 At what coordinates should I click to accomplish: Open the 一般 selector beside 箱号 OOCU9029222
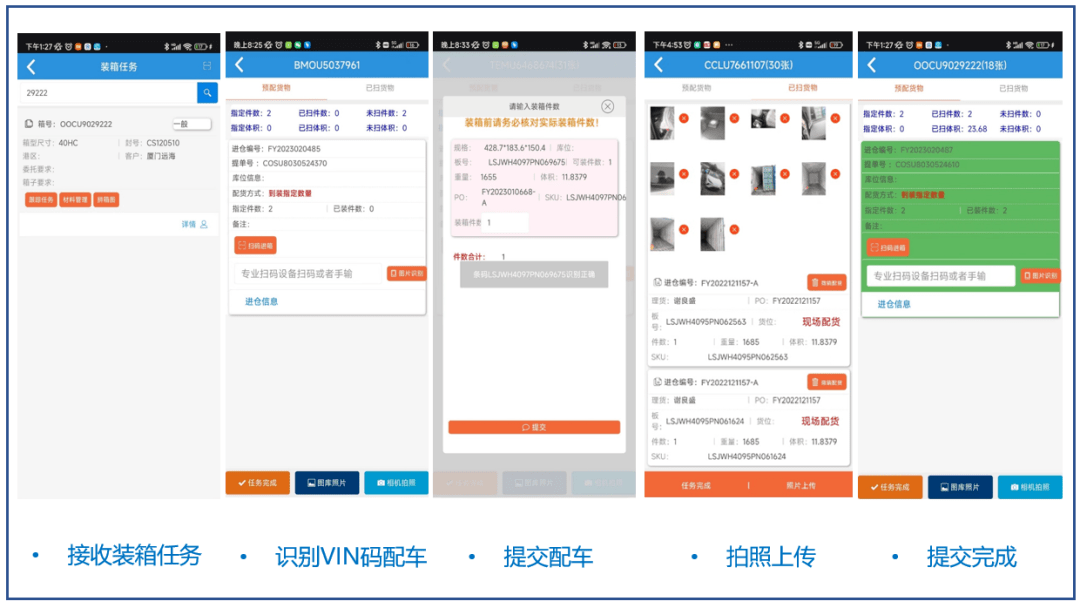tap(191, 124)
